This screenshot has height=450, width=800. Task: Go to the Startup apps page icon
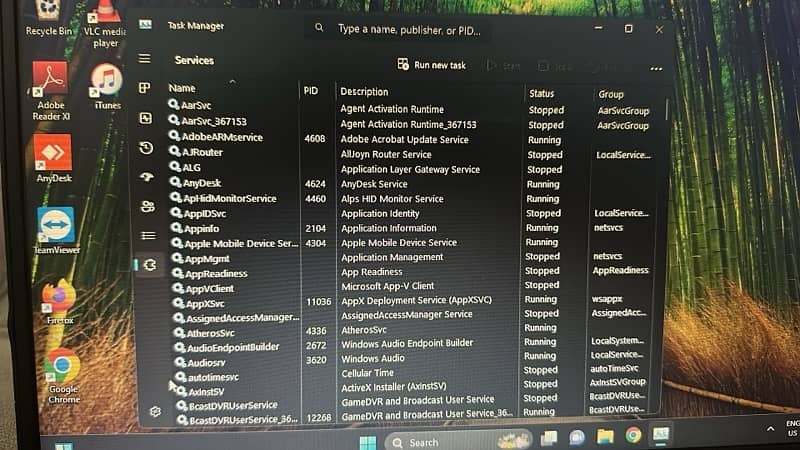coord(147,177)
